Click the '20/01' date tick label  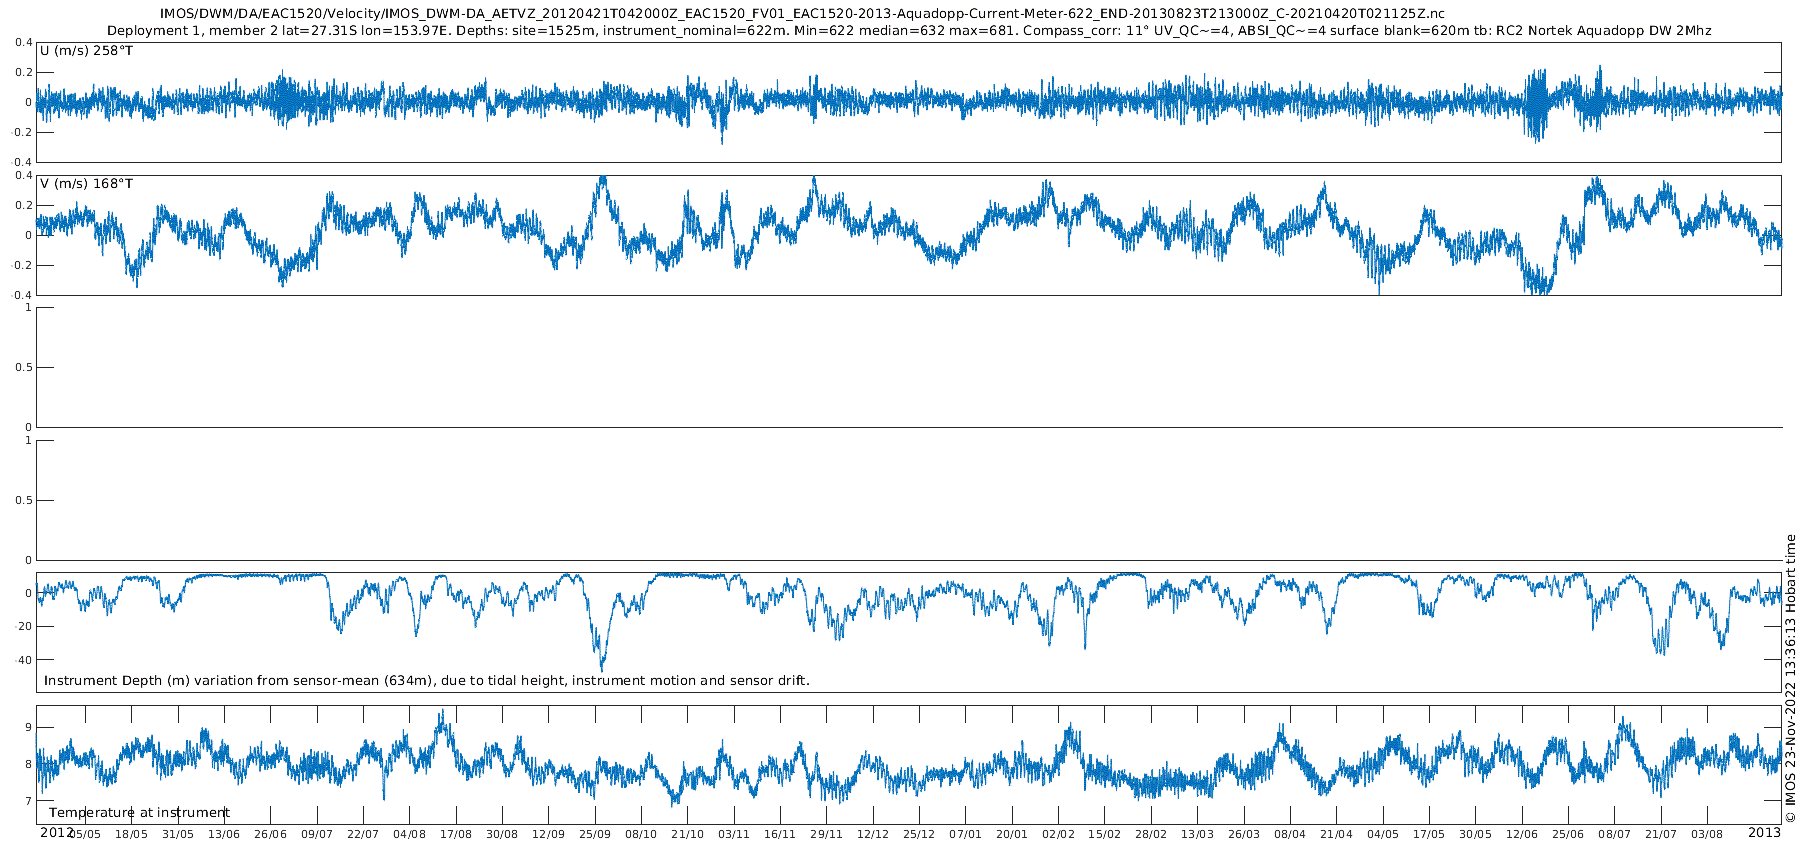point(1011,835)
